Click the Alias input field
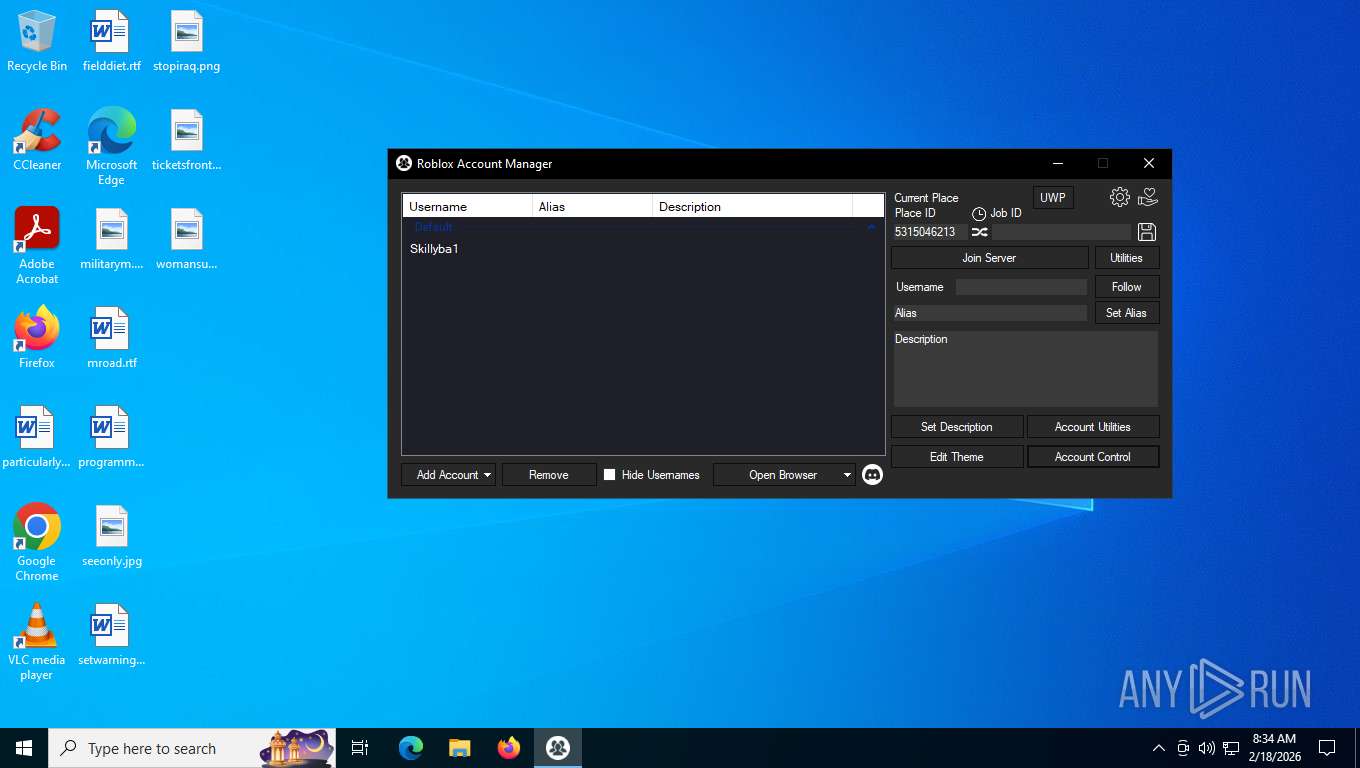The height and width of the screenshot is (768, 1360). (990, 313)
